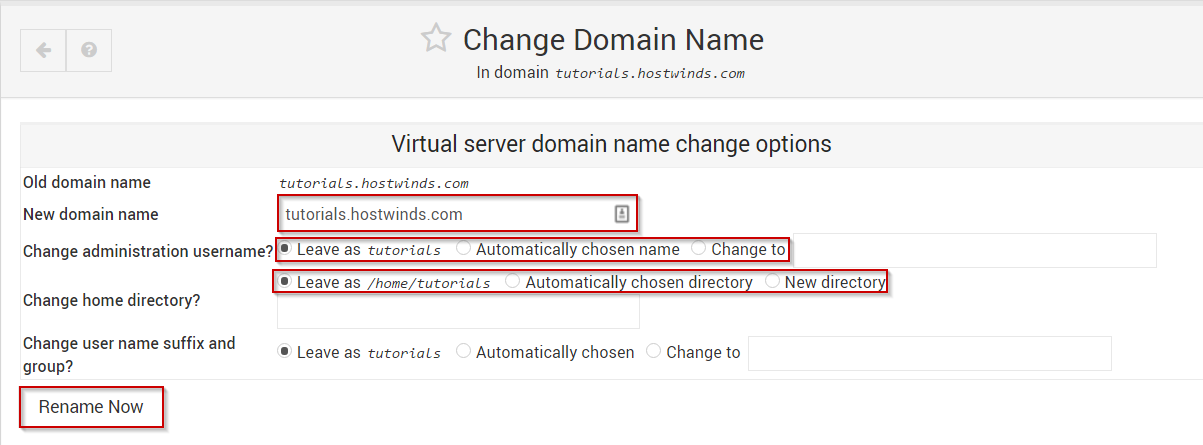The height and width of the screenshot is (445, 1203).
Task: Click the Old domain name label
Action: [x=87, y=182]
